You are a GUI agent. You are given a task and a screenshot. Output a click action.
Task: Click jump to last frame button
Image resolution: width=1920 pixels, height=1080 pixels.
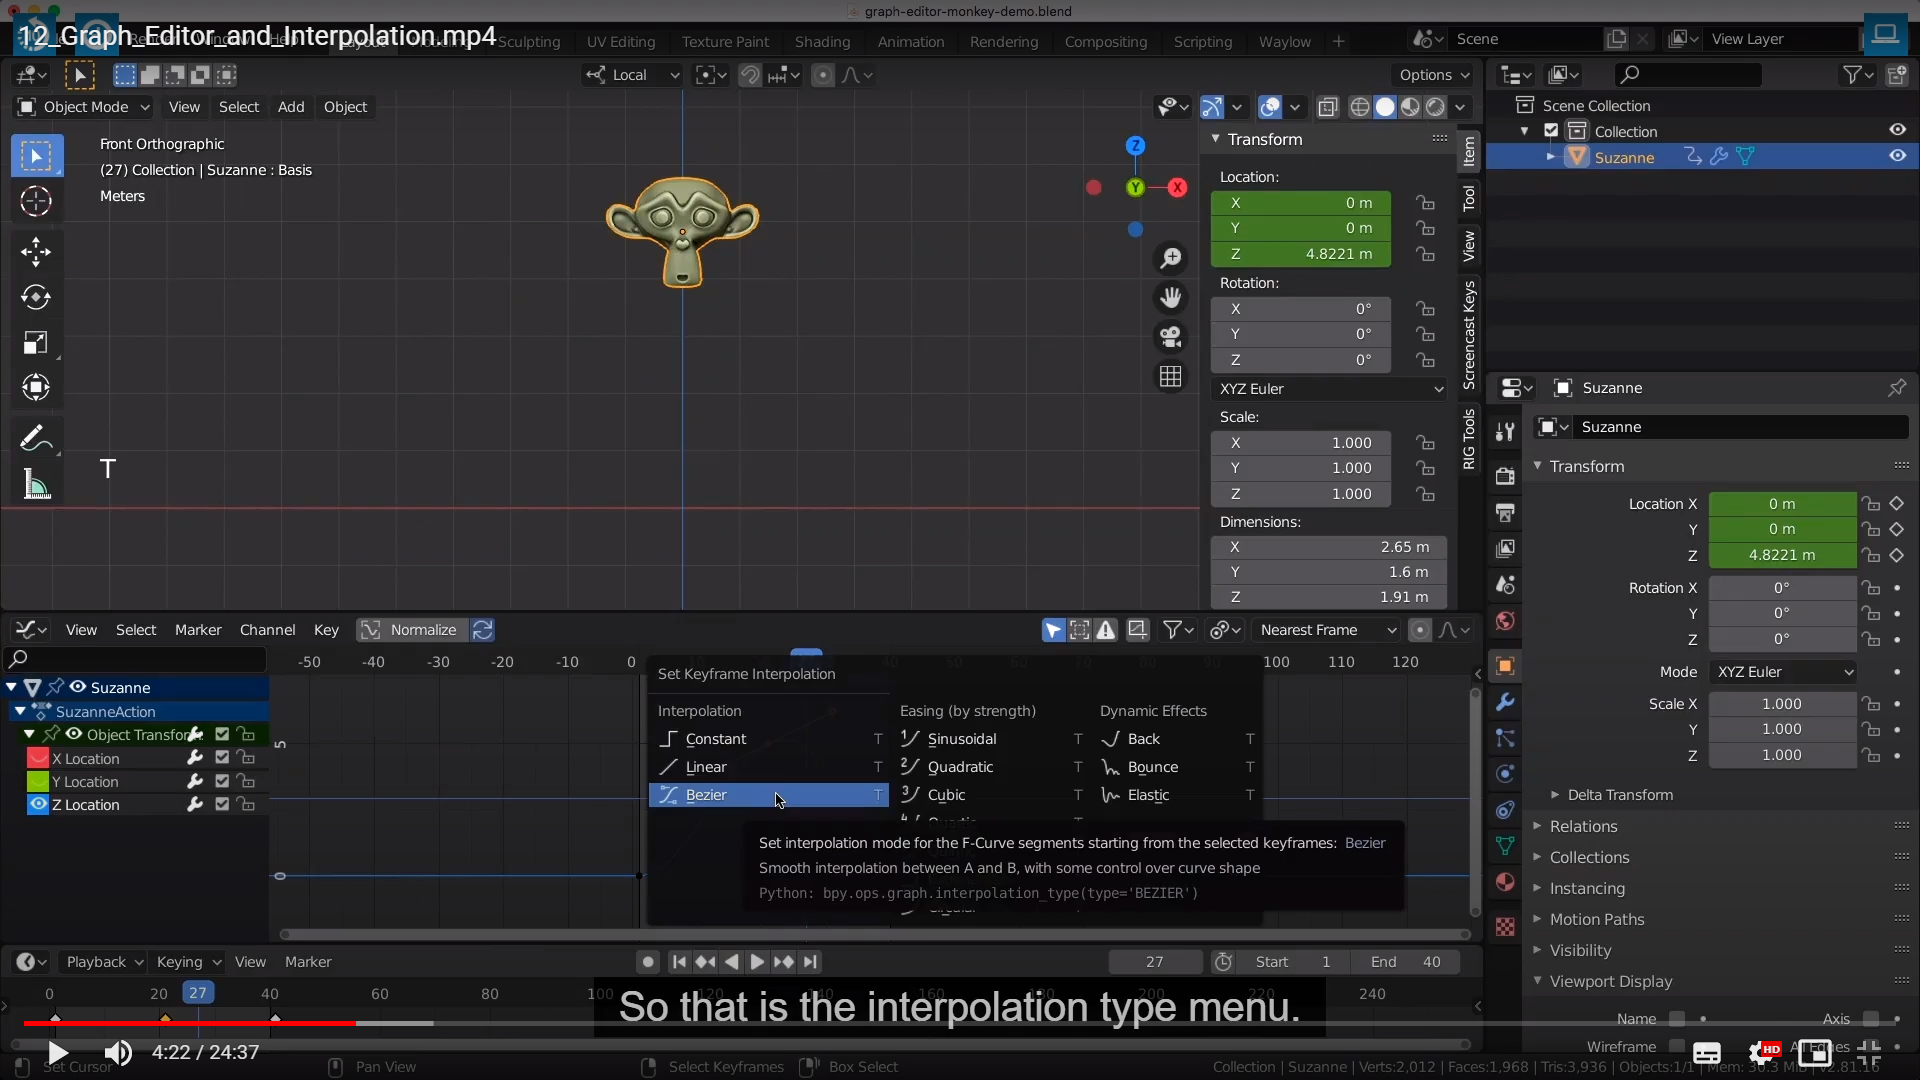click(810, 962)
